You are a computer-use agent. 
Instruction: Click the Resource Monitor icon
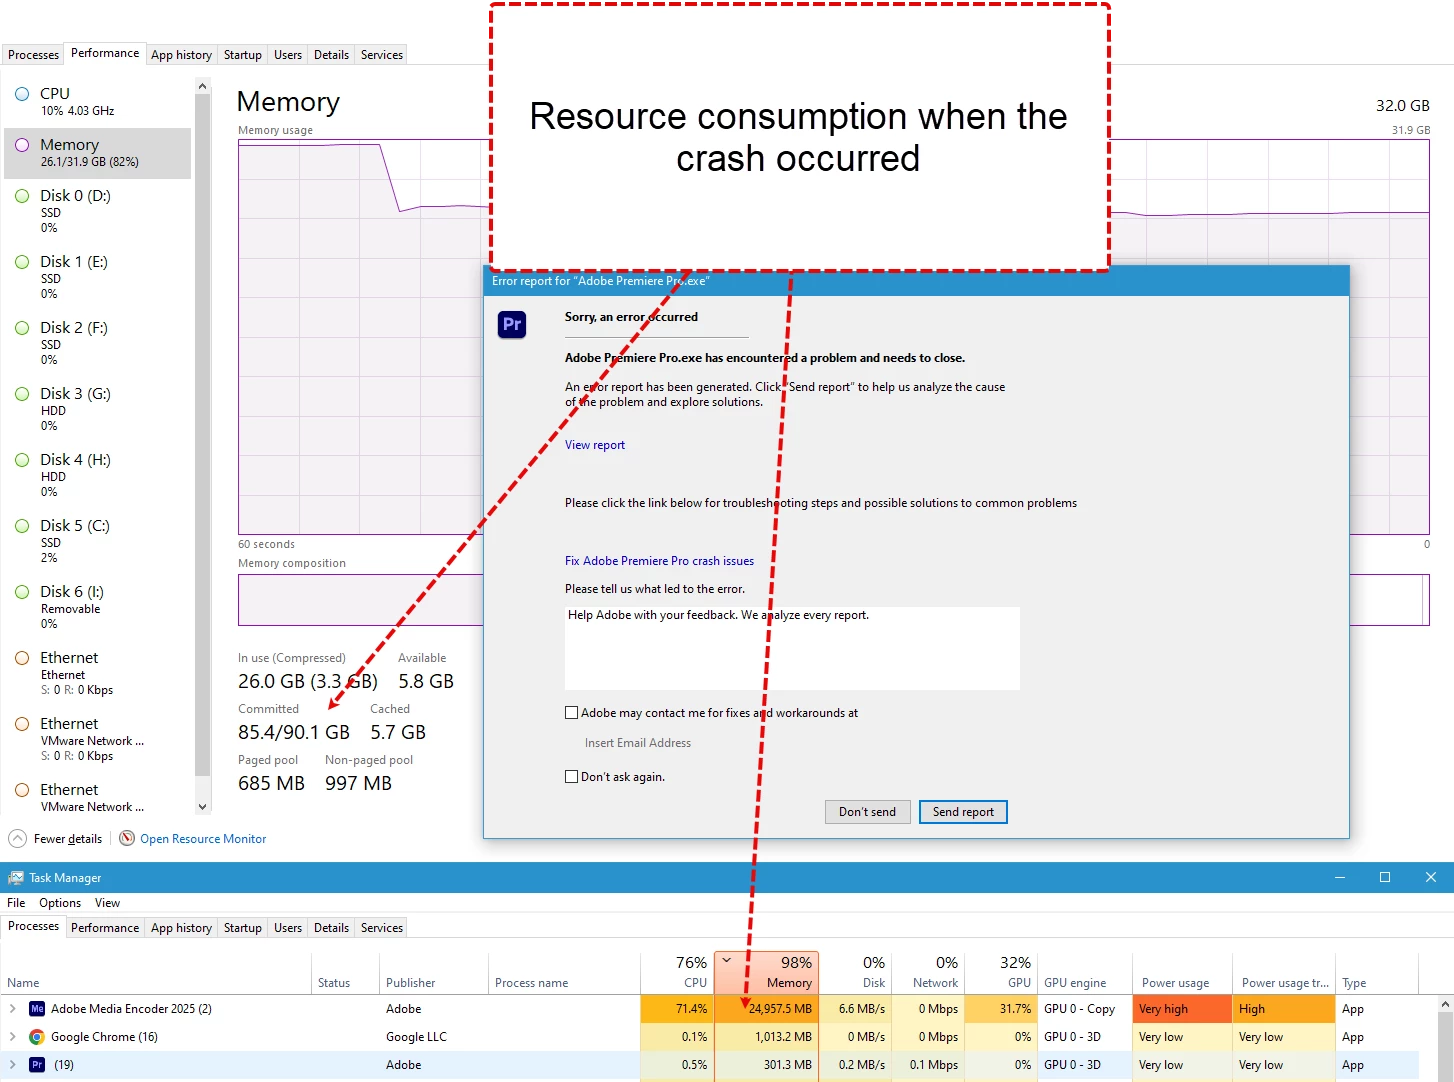[127, 838]
